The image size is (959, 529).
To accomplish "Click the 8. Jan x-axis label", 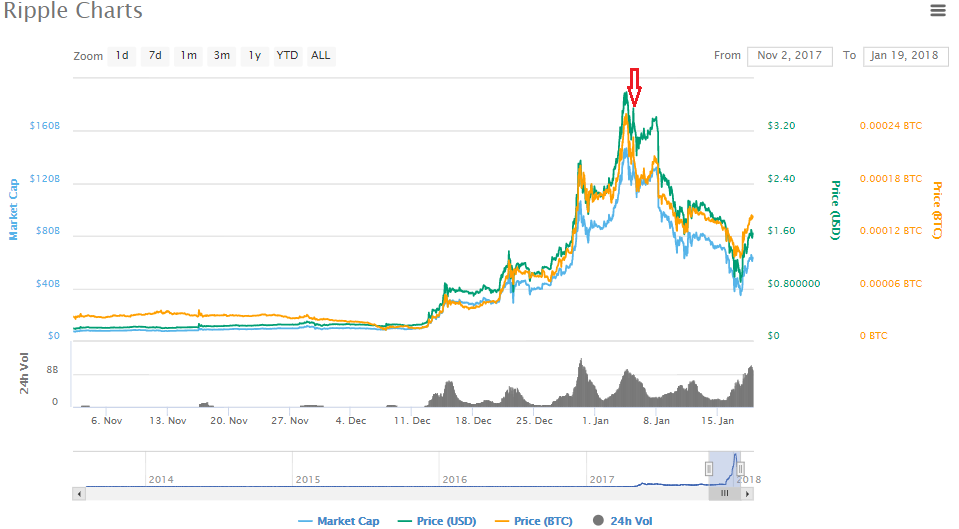I will [x=656, y=421].
